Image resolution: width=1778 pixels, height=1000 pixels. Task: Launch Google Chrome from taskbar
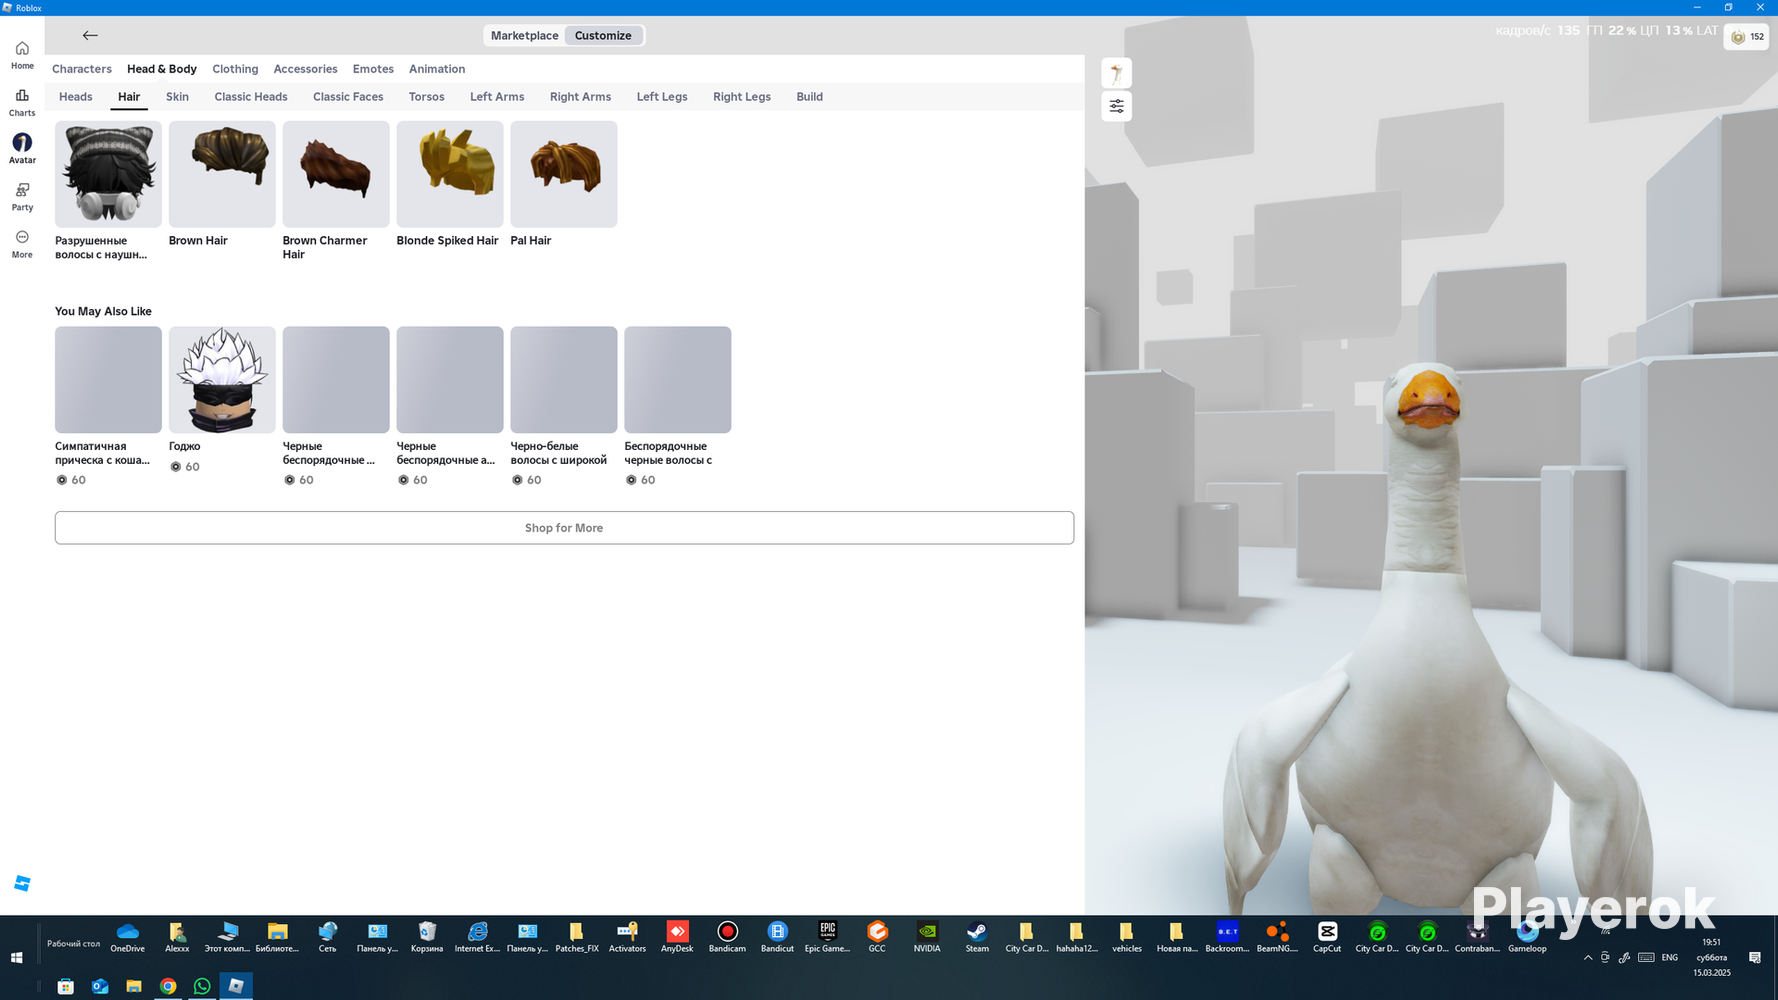(x=168, y=986)
